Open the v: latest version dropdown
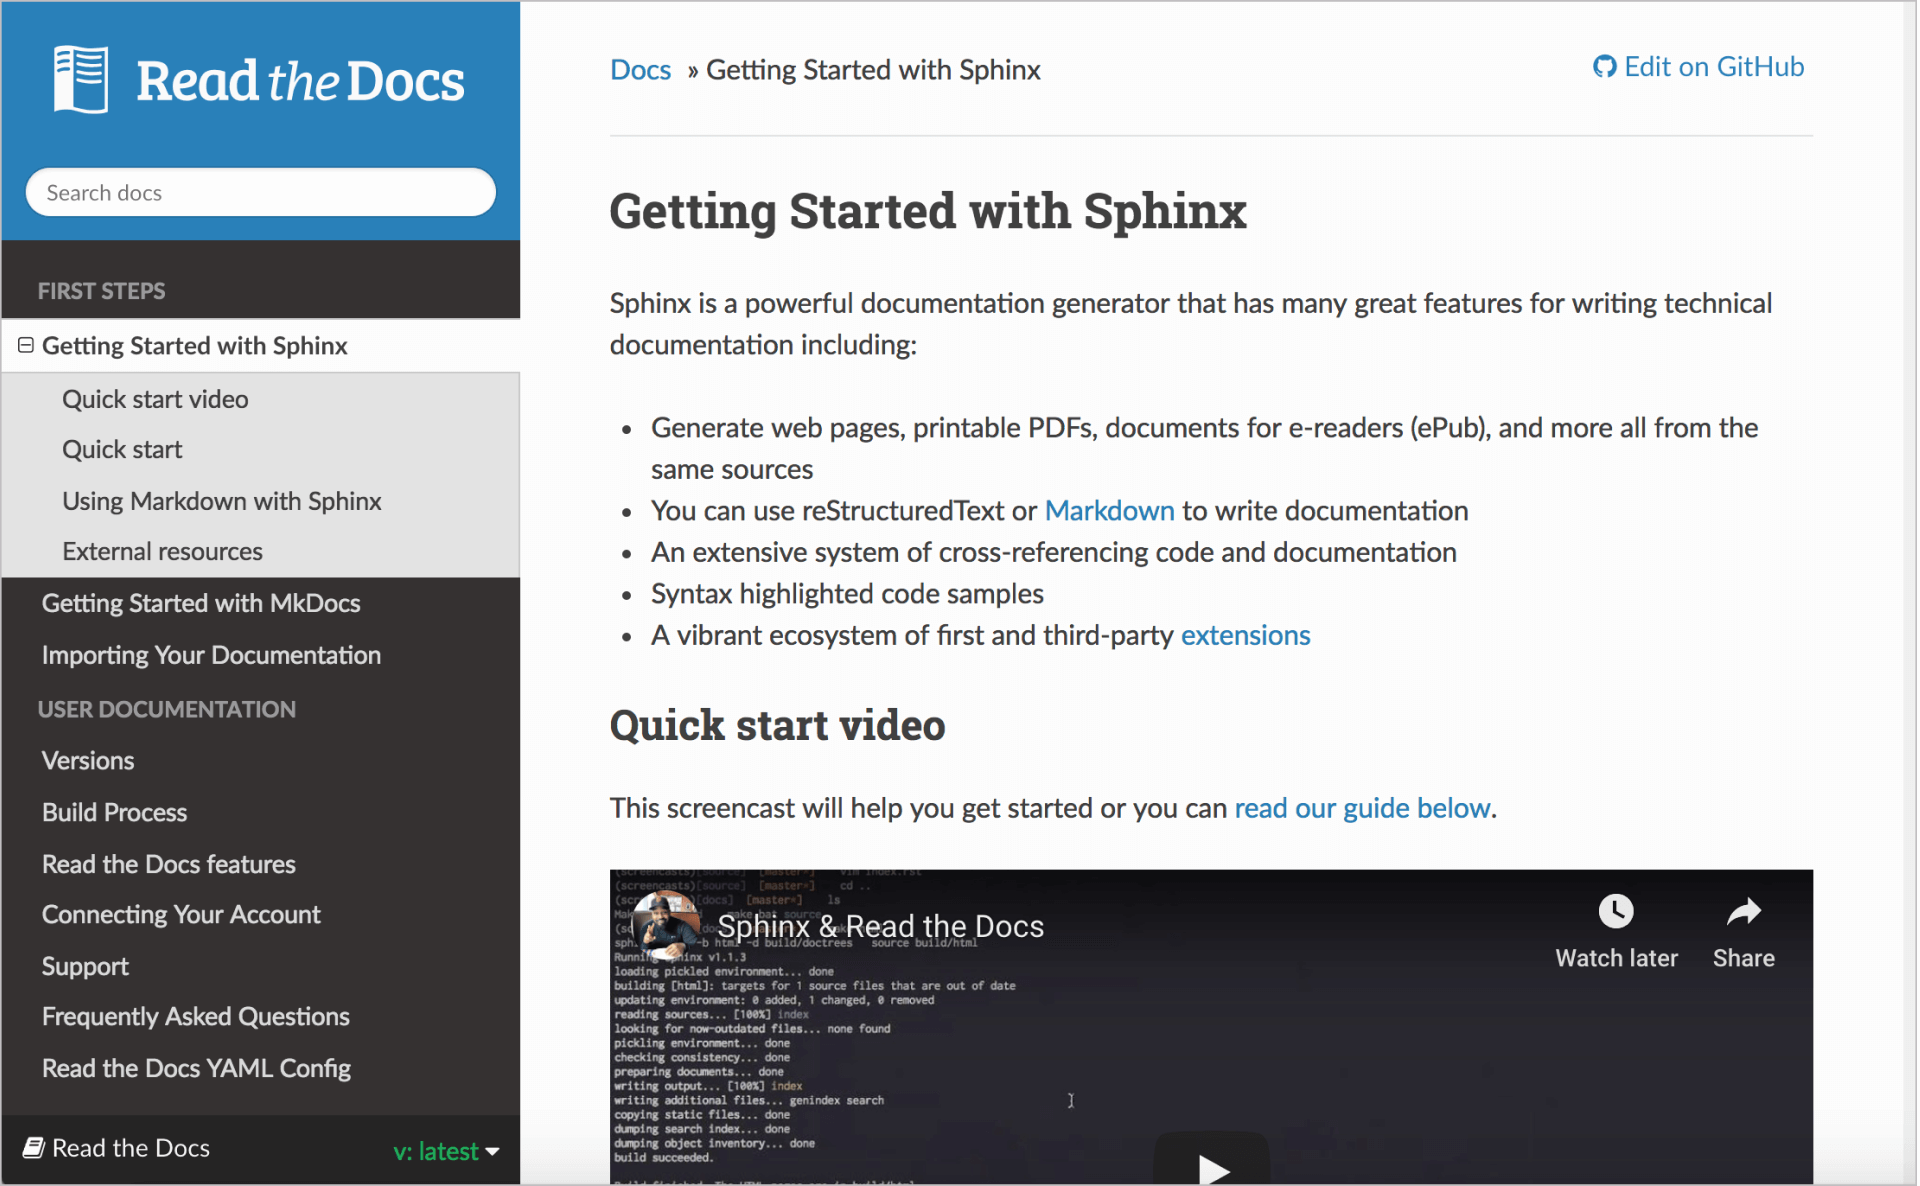This screenshot has height=1186, width=1920. [x=446, y=1151]
